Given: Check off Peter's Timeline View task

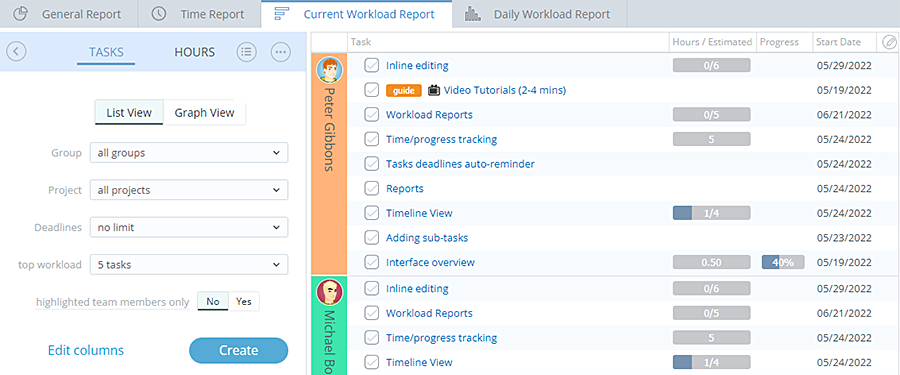Looking at the screenshot, I should [372, 213].
